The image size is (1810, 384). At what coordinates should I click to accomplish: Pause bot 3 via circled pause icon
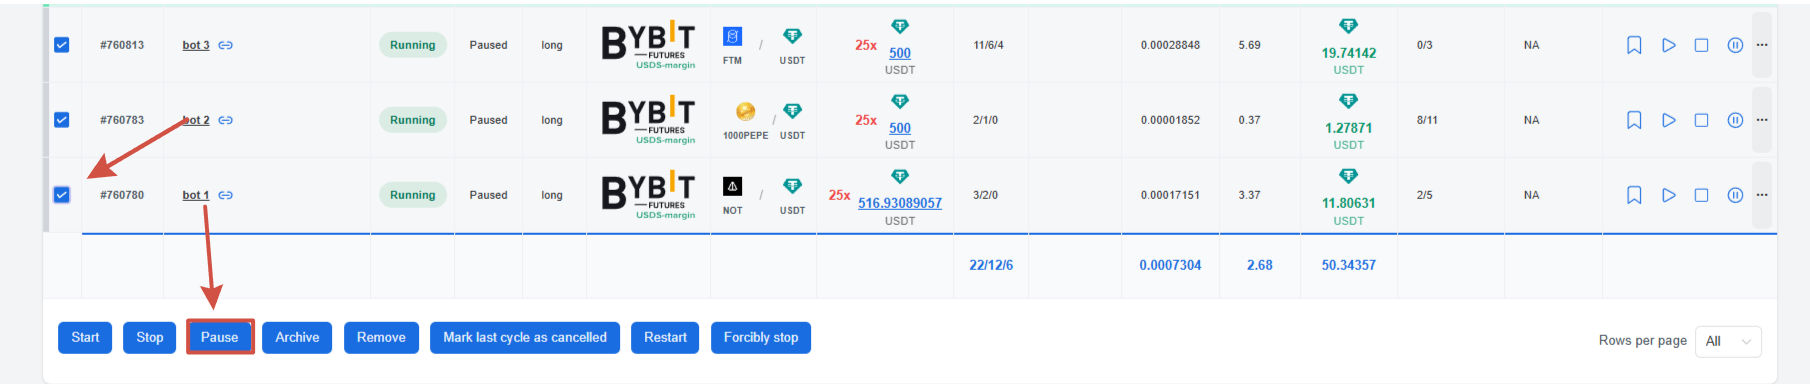[1735, 45]
